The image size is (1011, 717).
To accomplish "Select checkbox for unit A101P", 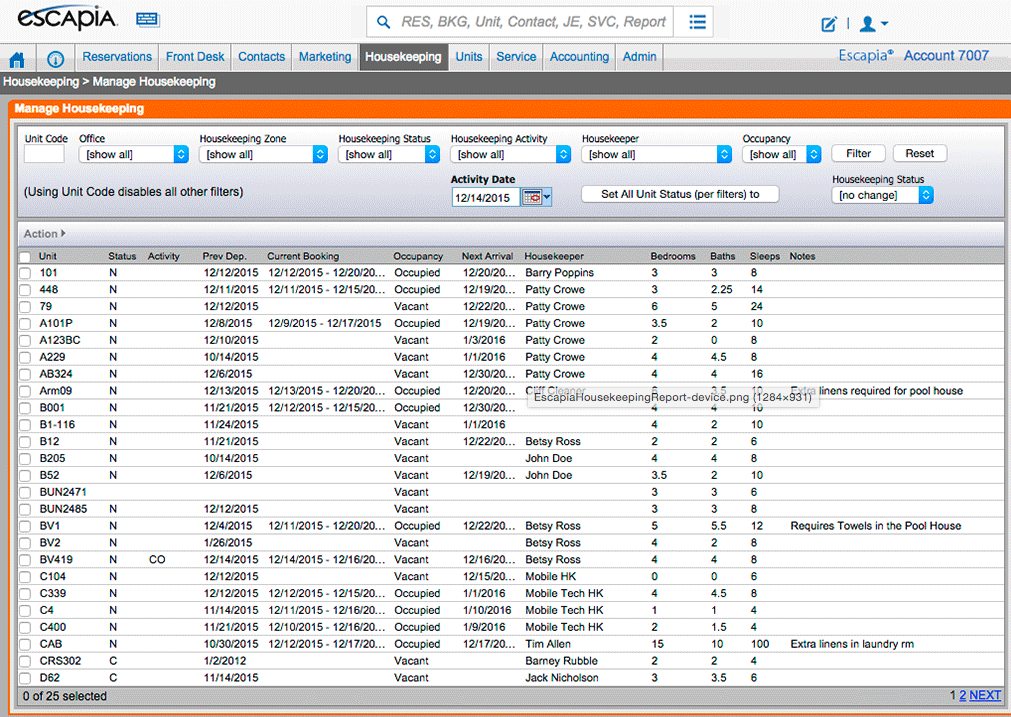I will tap(25, 324).
